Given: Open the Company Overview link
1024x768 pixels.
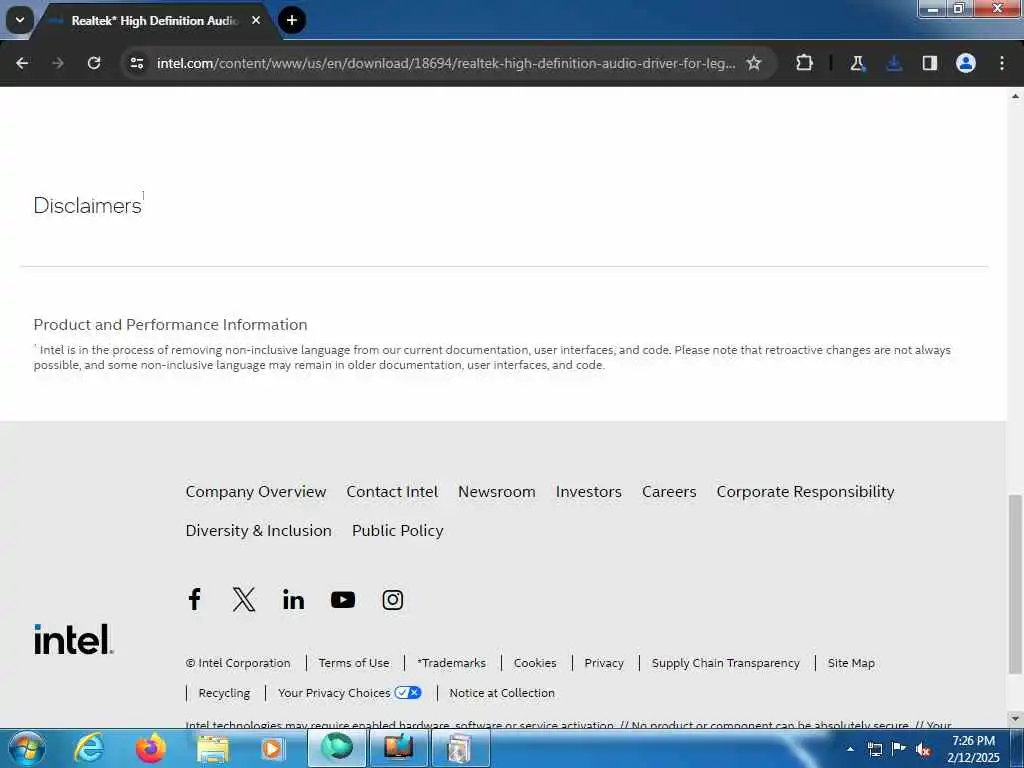Looking at the screenshot, I should [x=255, y=492].
